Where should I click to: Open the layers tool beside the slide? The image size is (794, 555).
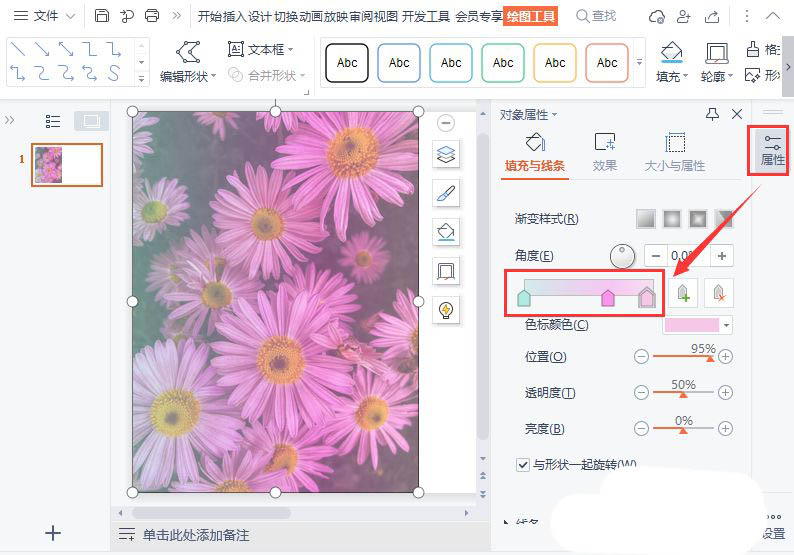coord(446,154)
